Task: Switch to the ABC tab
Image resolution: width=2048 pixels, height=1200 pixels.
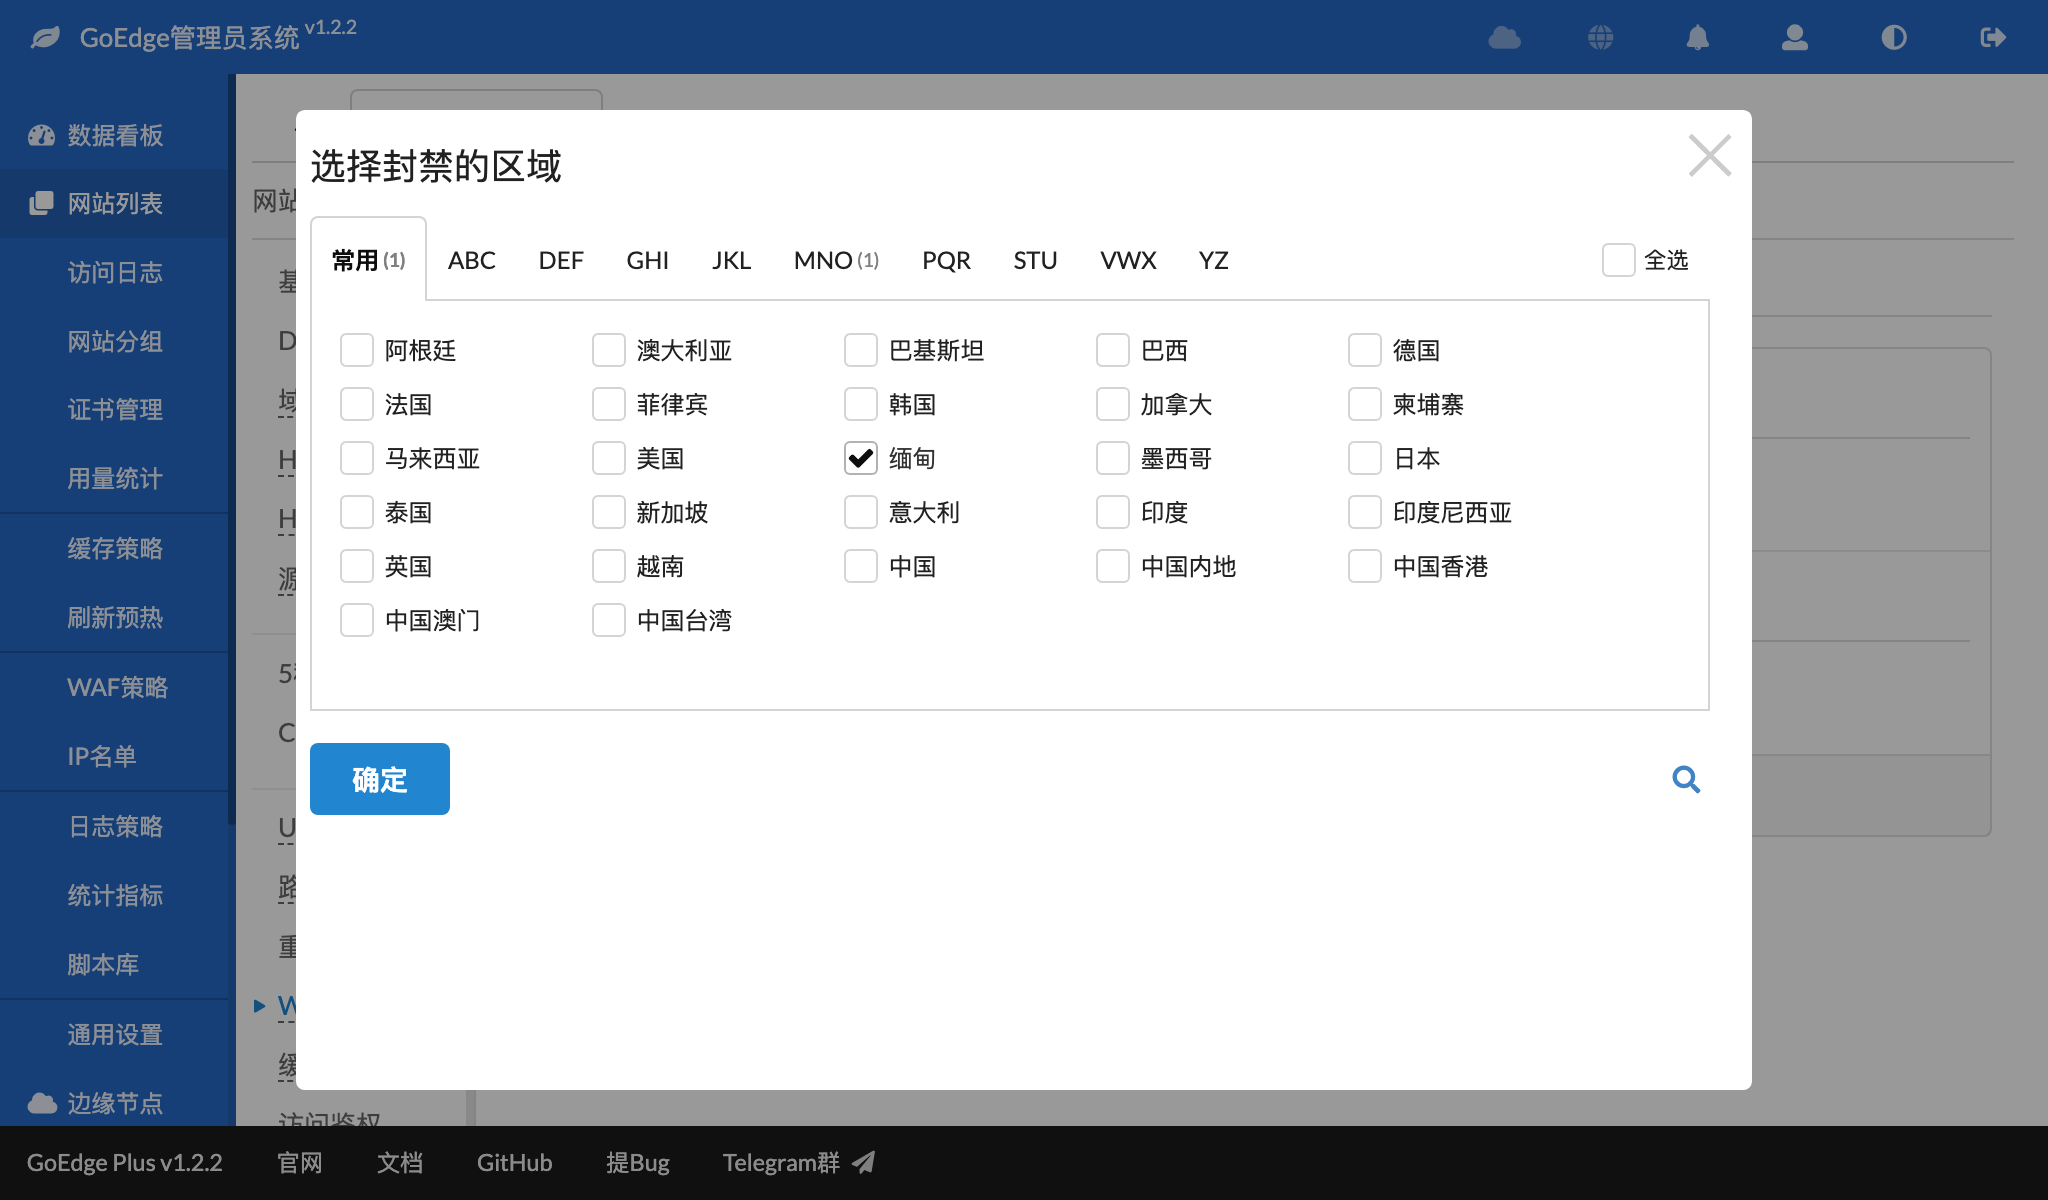Action: point(472,261)
